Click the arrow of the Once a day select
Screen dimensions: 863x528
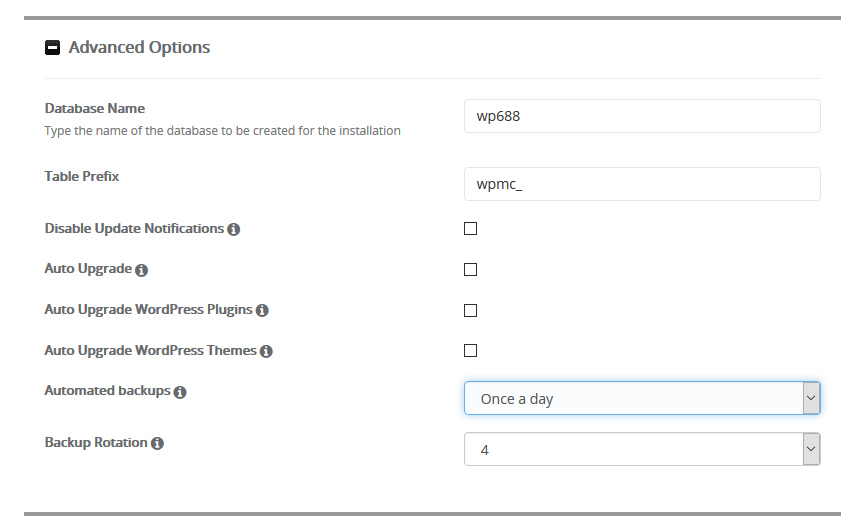coord(811,398)
